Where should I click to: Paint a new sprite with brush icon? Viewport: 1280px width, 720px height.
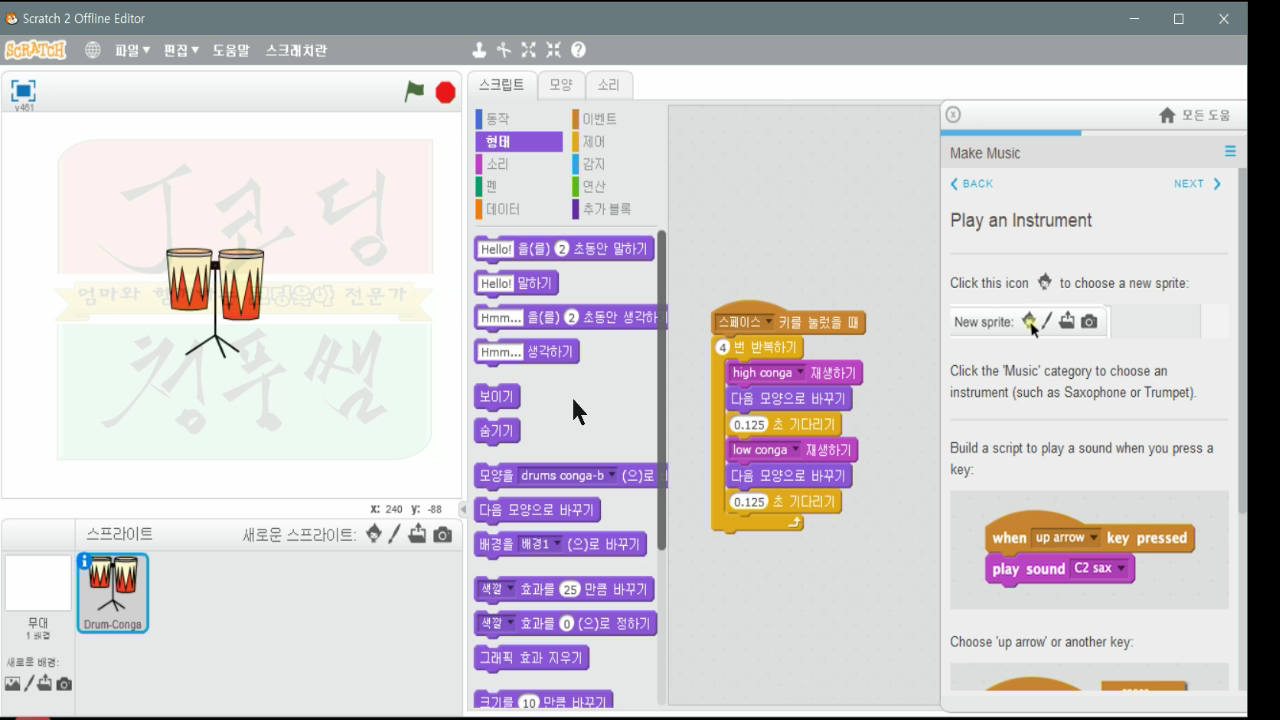[x=395, y=534]
